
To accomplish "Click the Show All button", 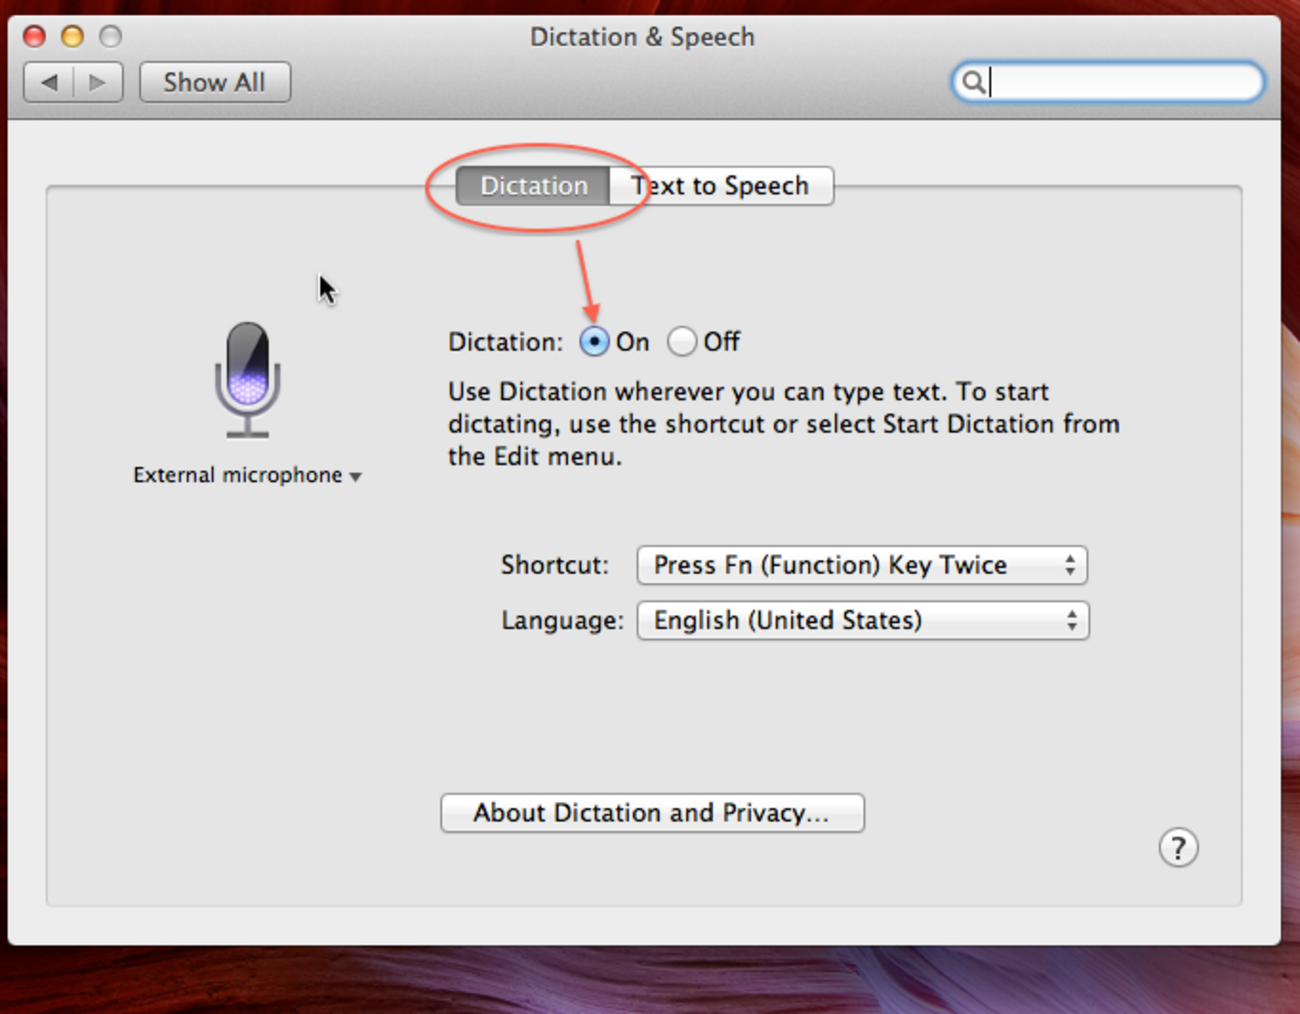I will [214, 82].
